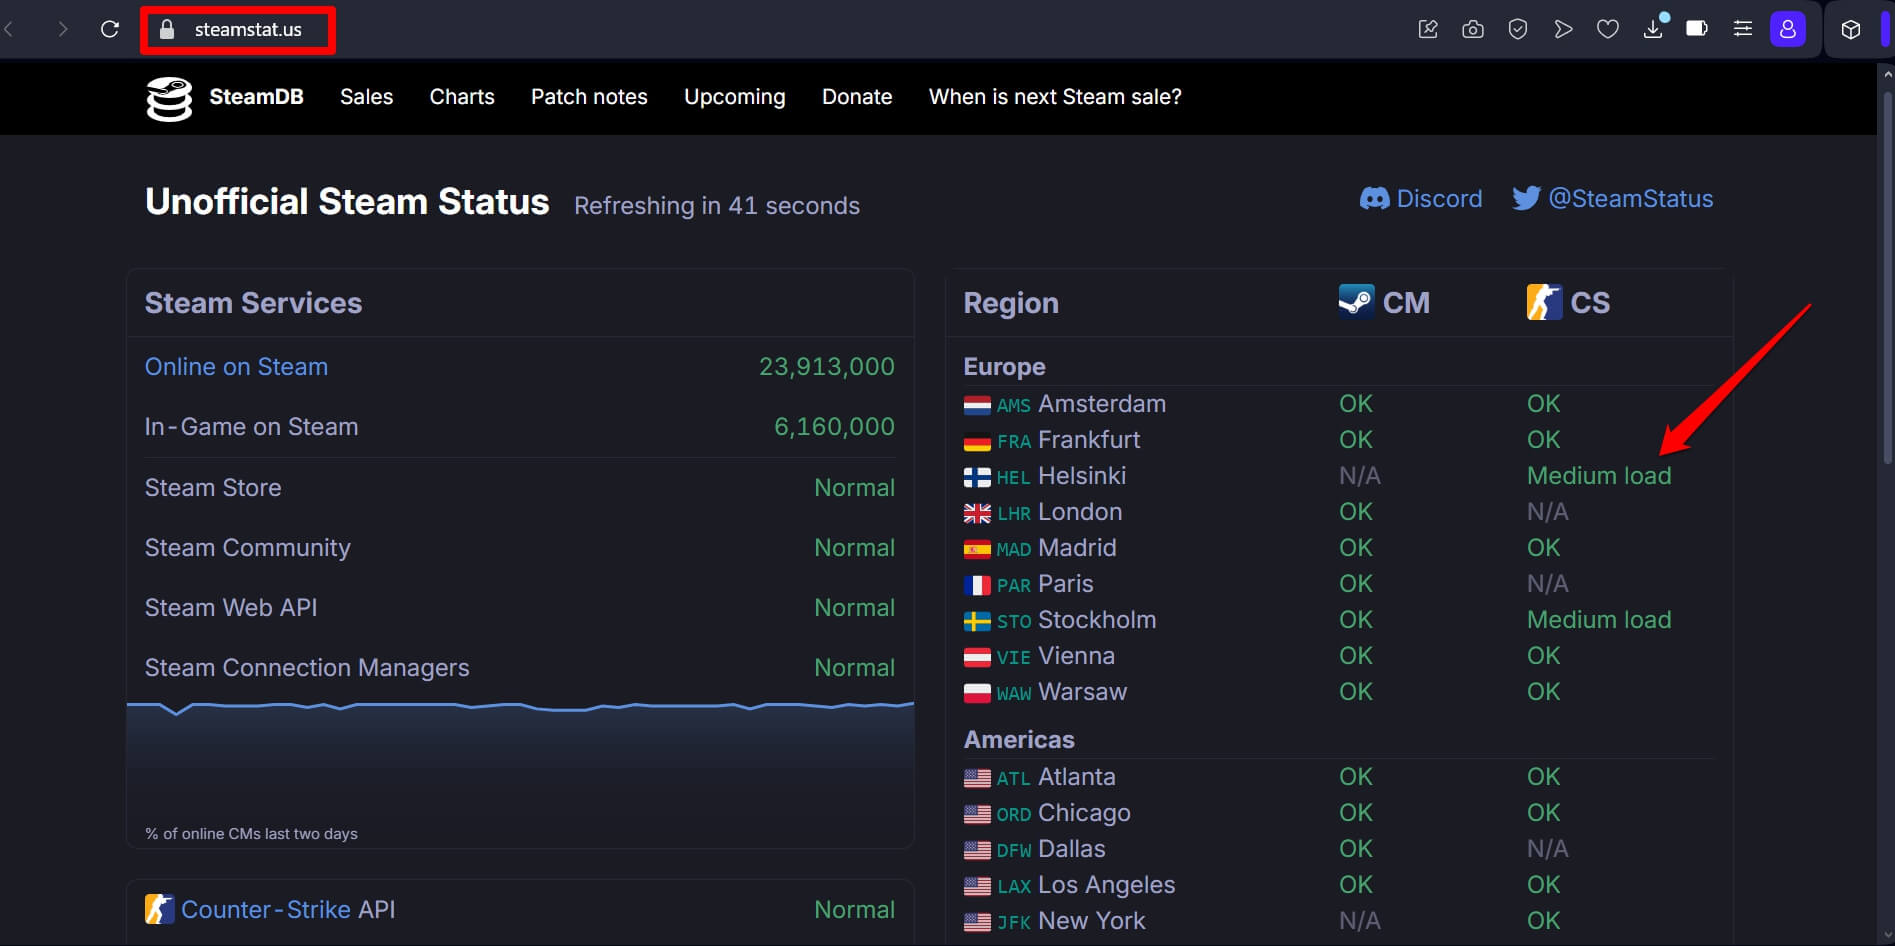
Task: Open the Discord link
Action: 1421,199
